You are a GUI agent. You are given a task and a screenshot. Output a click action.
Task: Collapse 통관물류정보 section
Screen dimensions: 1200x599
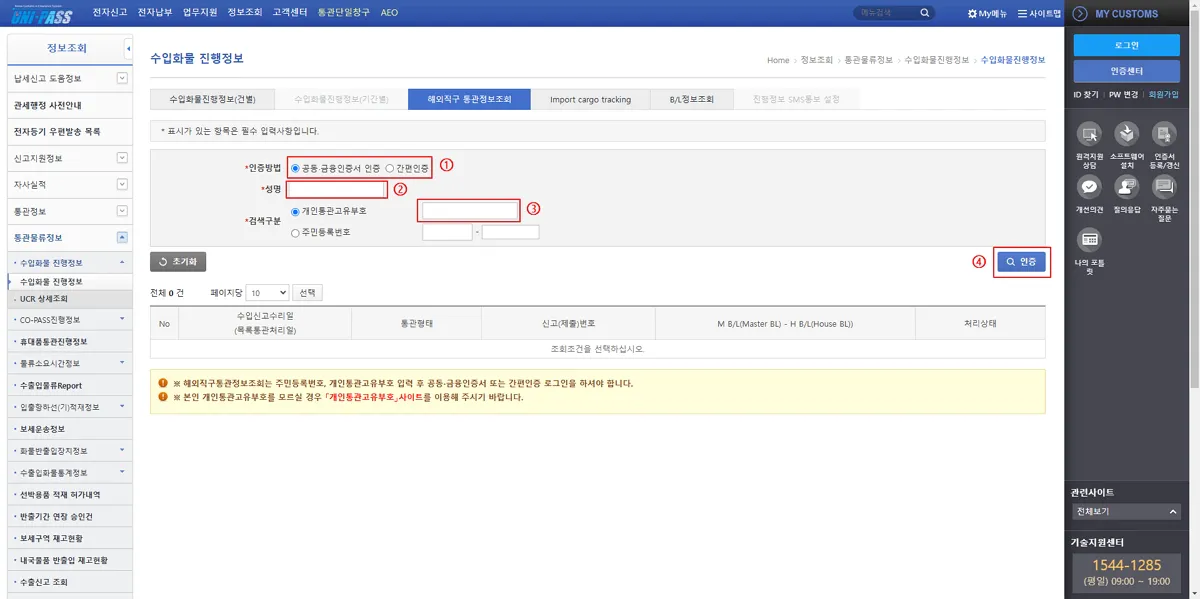click(122, 238)
